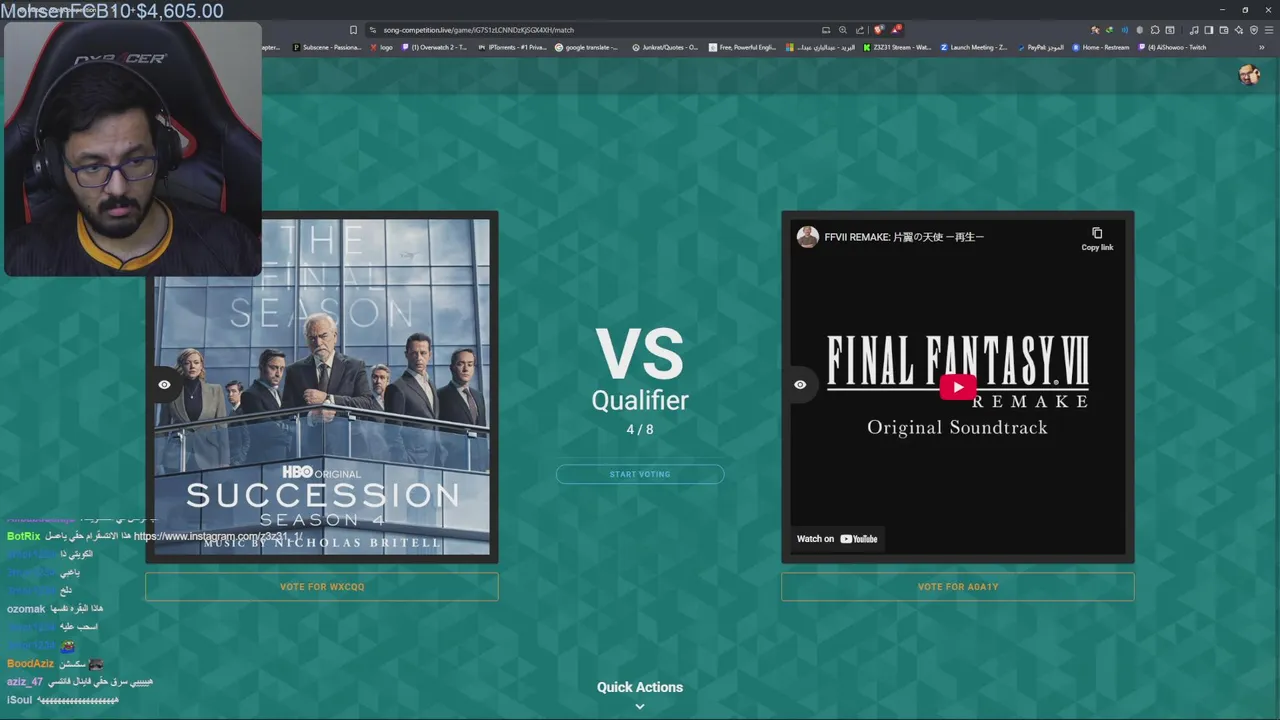Click the zoom magnifier icon in address bar
Viewport: 1280px width, 720px height.
pos(843,30)
